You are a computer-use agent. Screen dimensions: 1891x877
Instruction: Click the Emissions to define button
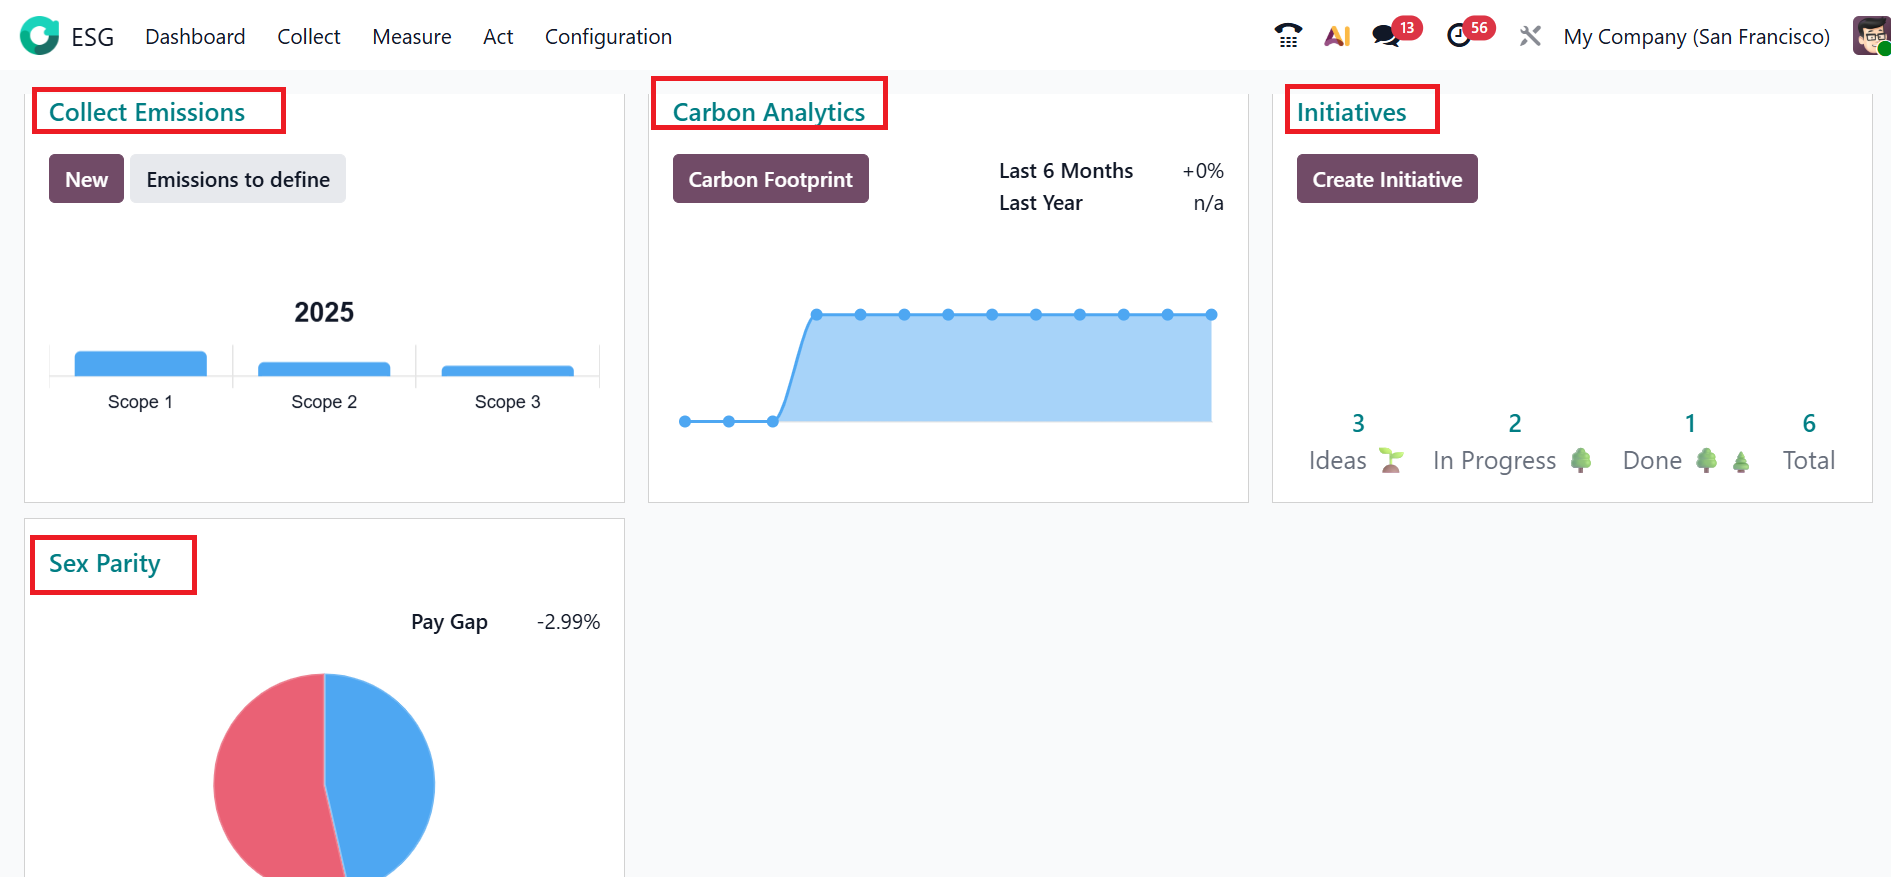pos(238,179)
